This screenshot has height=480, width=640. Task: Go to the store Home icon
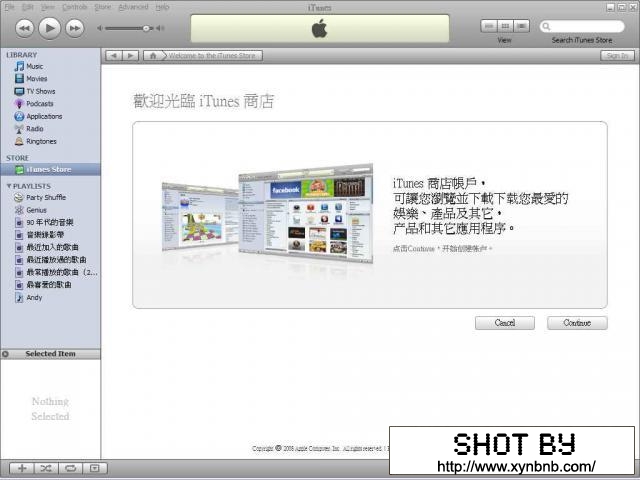point(153,56)
